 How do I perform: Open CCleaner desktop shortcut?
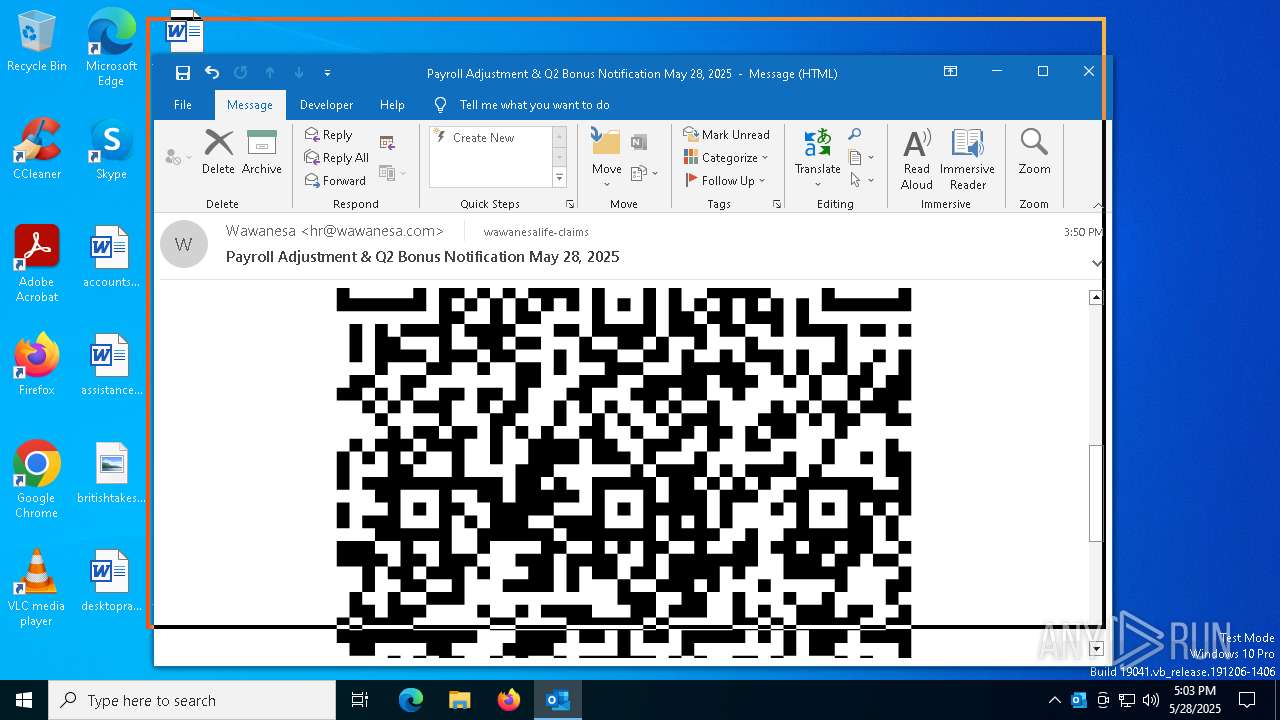36,149
